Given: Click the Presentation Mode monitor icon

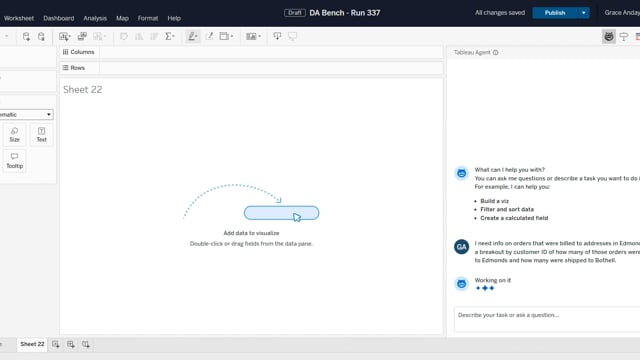Looking at the screenshot, I should tap(293, 36).
